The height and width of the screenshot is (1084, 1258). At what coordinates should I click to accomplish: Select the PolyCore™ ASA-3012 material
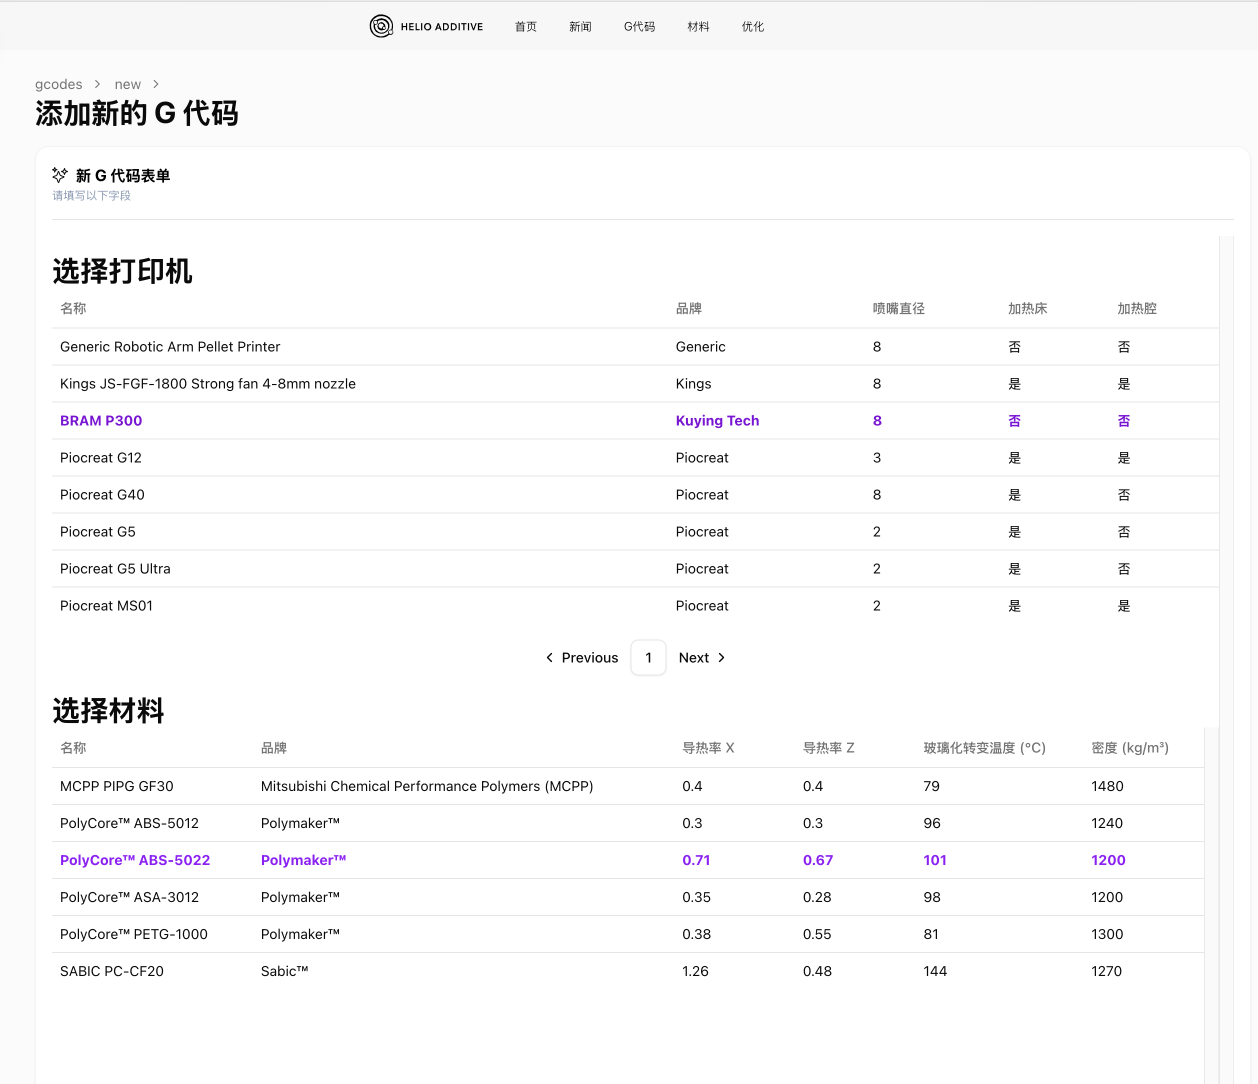tap(628, 897)
